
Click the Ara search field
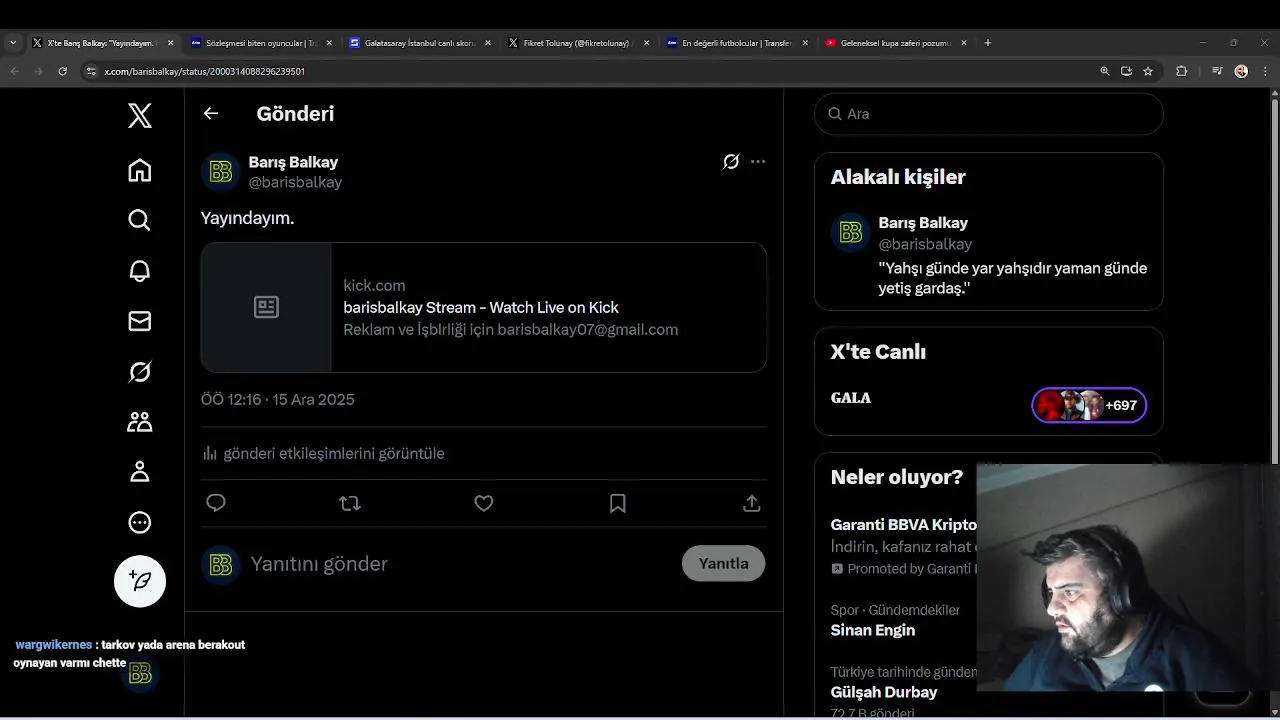click(x=989, y=114)
